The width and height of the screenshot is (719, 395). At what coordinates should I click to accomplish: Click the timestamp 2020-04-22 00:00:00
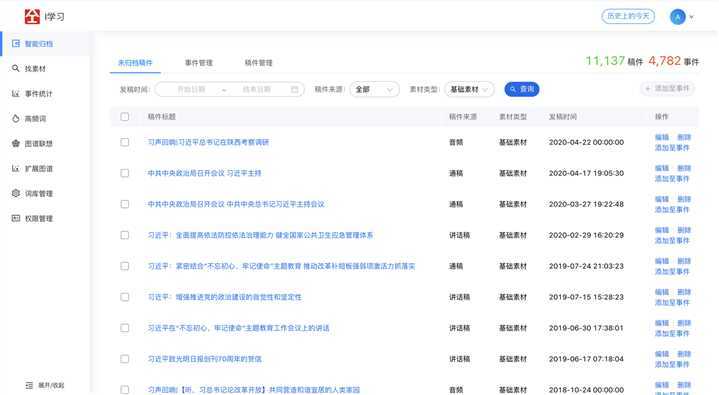coord(586,142)
